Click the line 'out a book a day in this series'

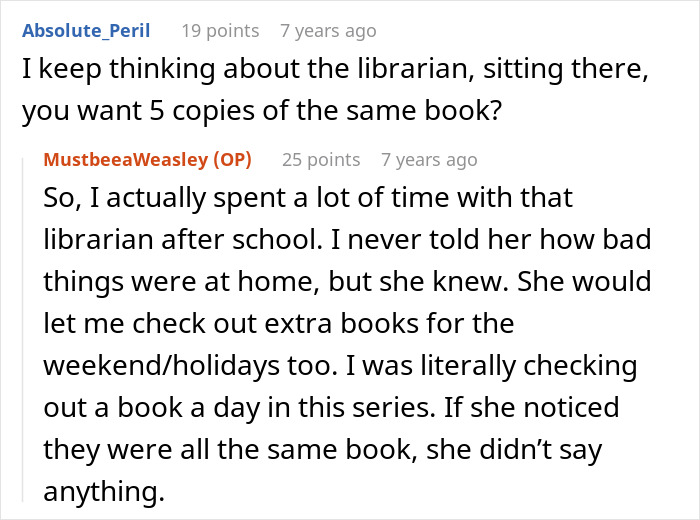331,407
